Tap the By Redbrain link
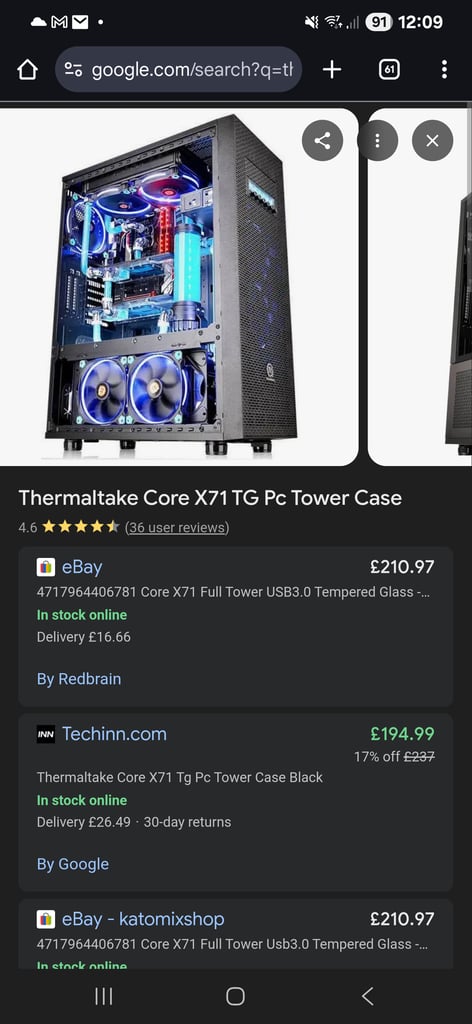Viewport: 472px width, 1024px height. pos(79,679)
